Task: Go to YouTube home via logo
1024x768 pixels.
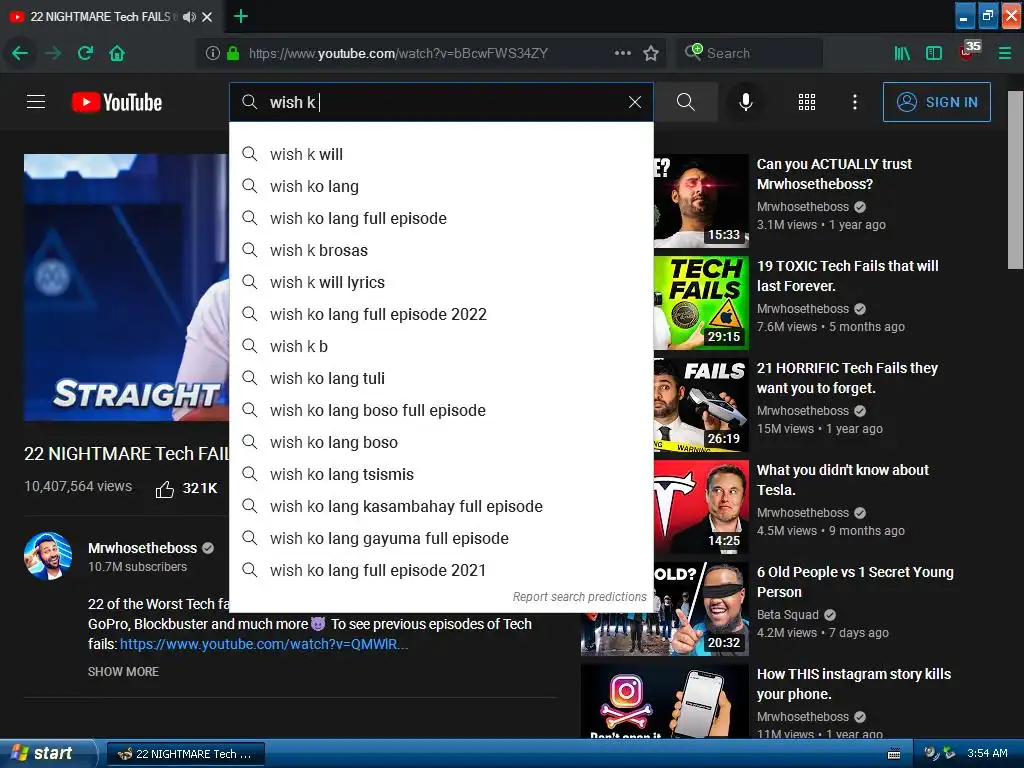Action: click(x=117, y=102)
